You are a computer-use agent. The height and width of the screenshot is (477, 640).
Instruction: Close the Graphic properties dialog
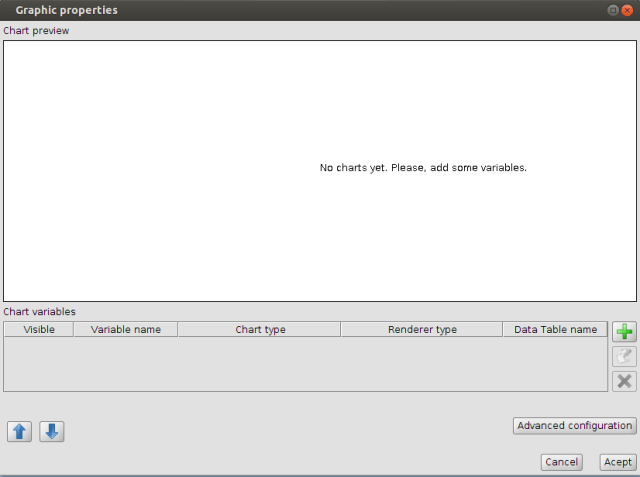coord(627,10)
